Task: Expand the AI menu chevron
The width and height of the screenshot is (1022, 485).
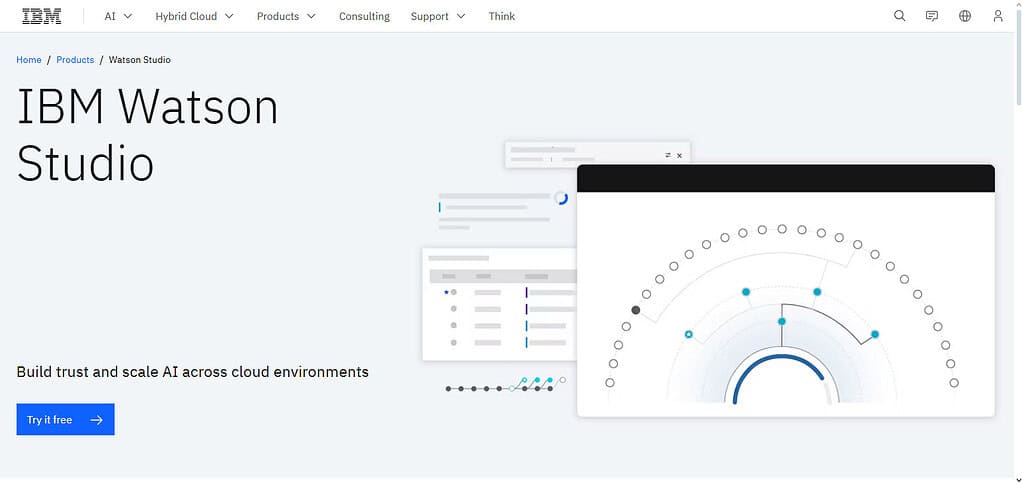Action: (128, 16)
